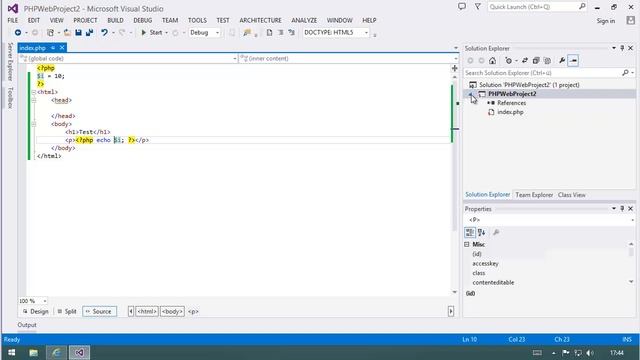Select the Solution Explorer bottom tab
The height and width of the screenshot is (360, 640).
488,195
